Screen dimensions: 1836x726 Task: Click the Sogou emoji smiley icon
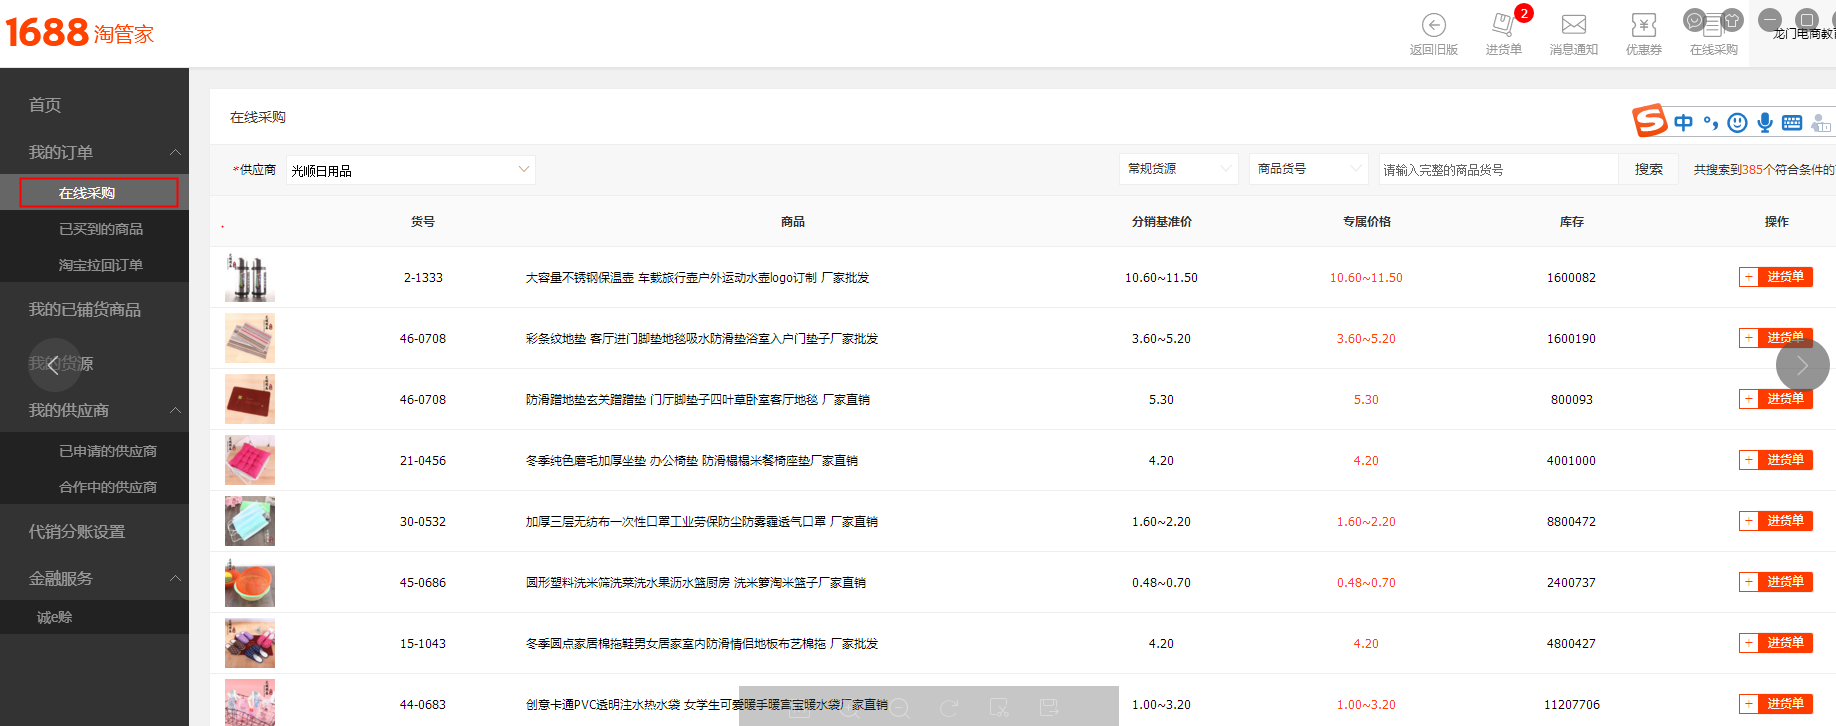(1738, 123)
